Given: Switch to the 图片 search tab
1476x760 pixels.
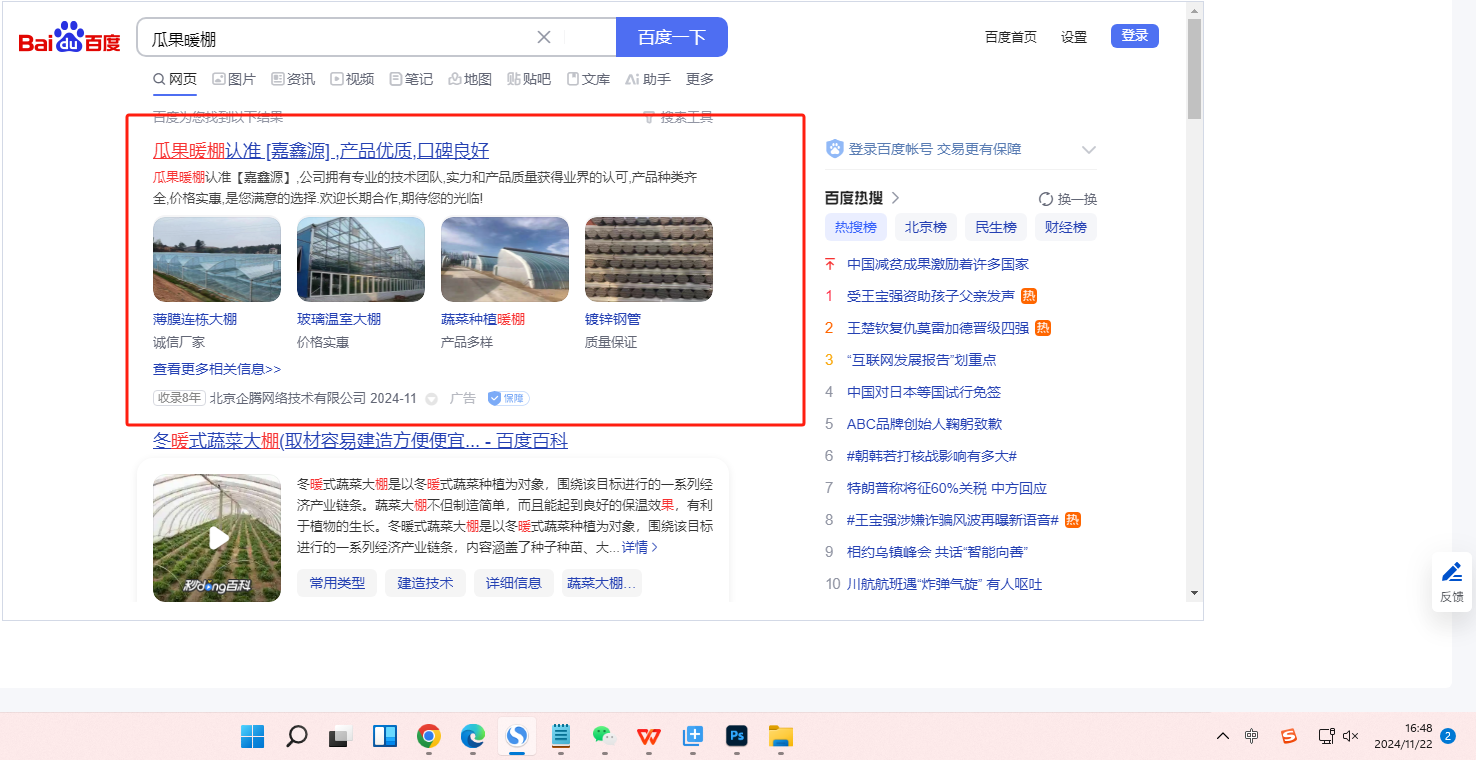Looking at the screenshot, I should [x=234, y=79].
